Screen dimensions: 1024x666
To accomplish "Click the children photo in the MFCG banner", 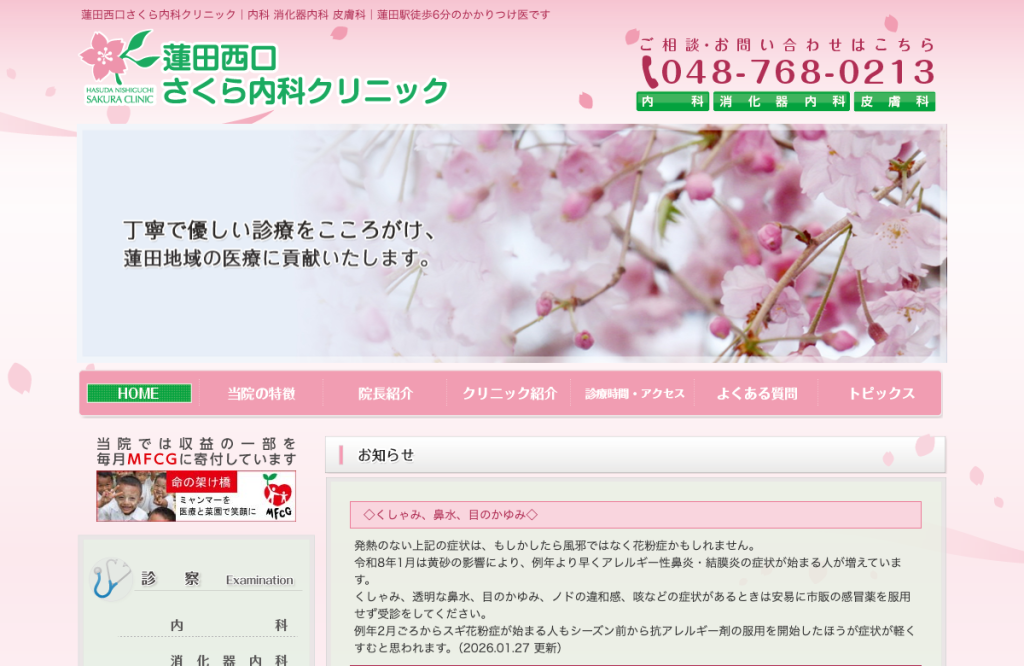I will 135,496.
